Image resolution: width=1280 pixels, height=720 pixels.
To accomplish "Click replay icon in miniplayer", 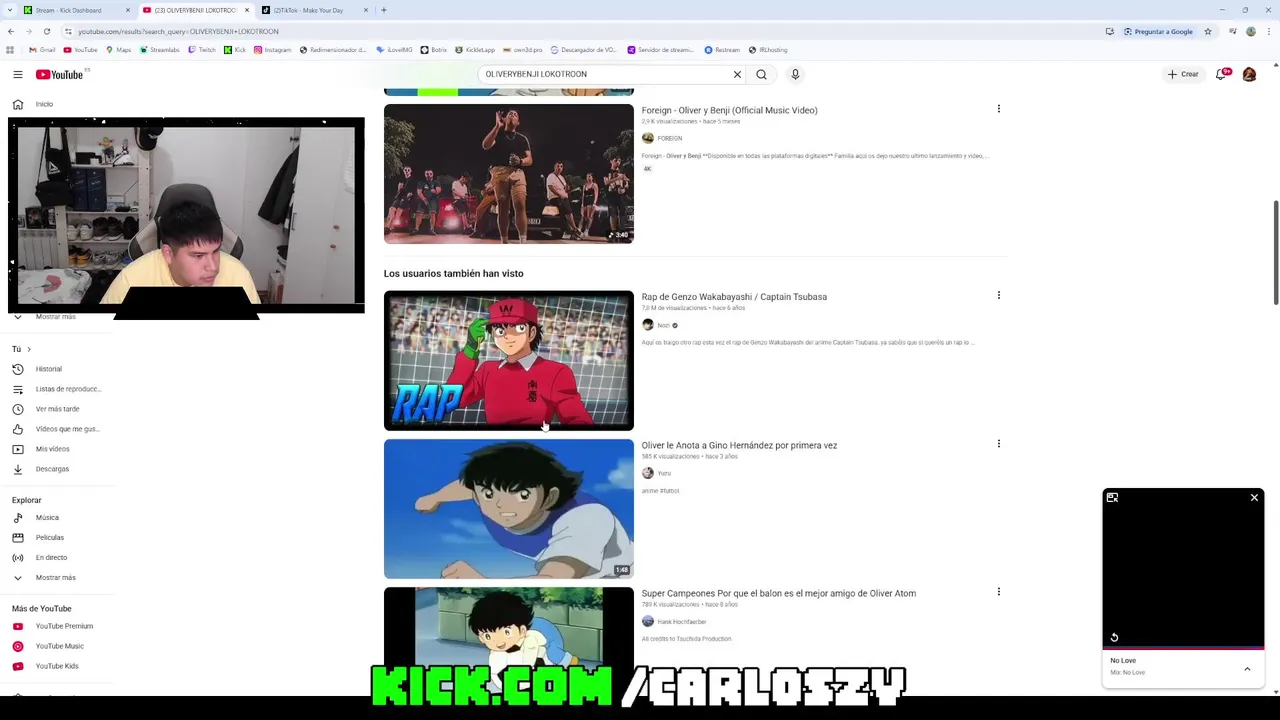I will pos(1114,637).
